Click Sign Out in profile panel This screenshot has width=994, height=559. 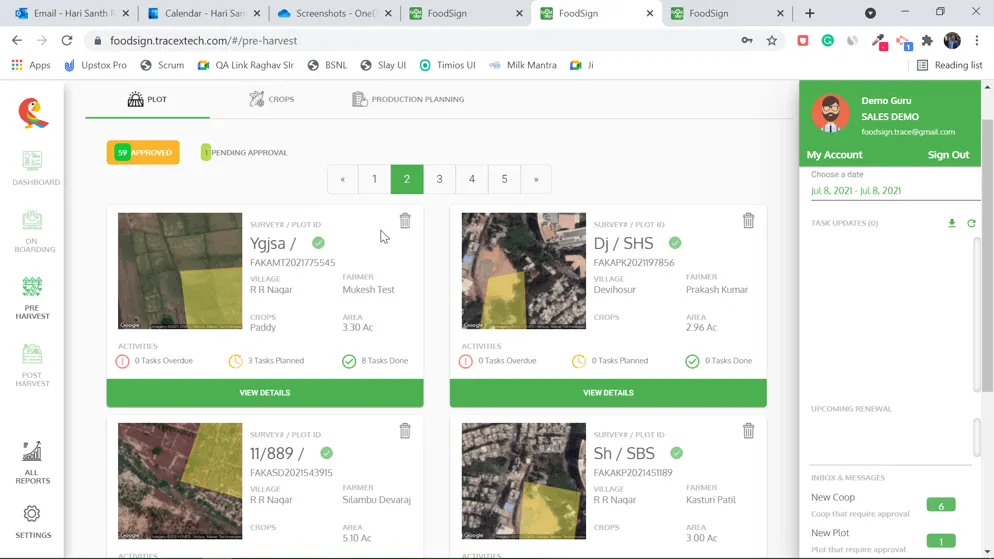tap(948, 155)
